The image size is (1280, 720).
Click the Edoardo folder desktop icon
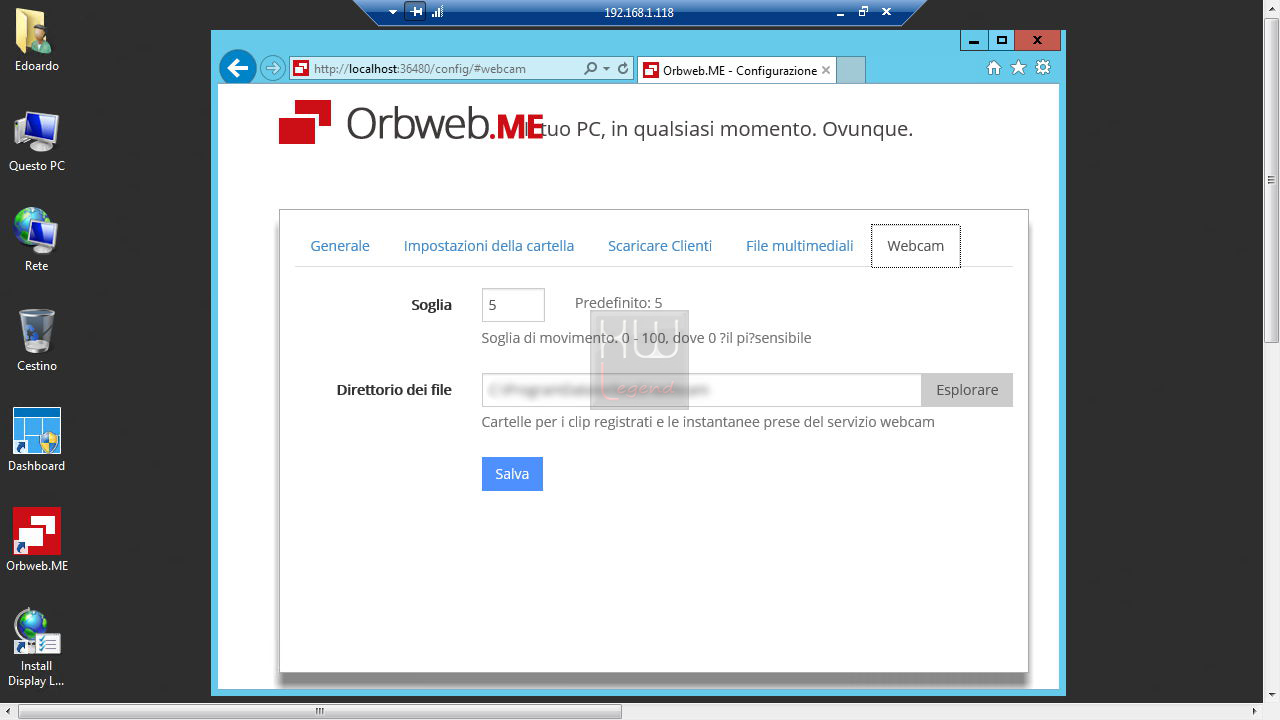click(37, 41)
